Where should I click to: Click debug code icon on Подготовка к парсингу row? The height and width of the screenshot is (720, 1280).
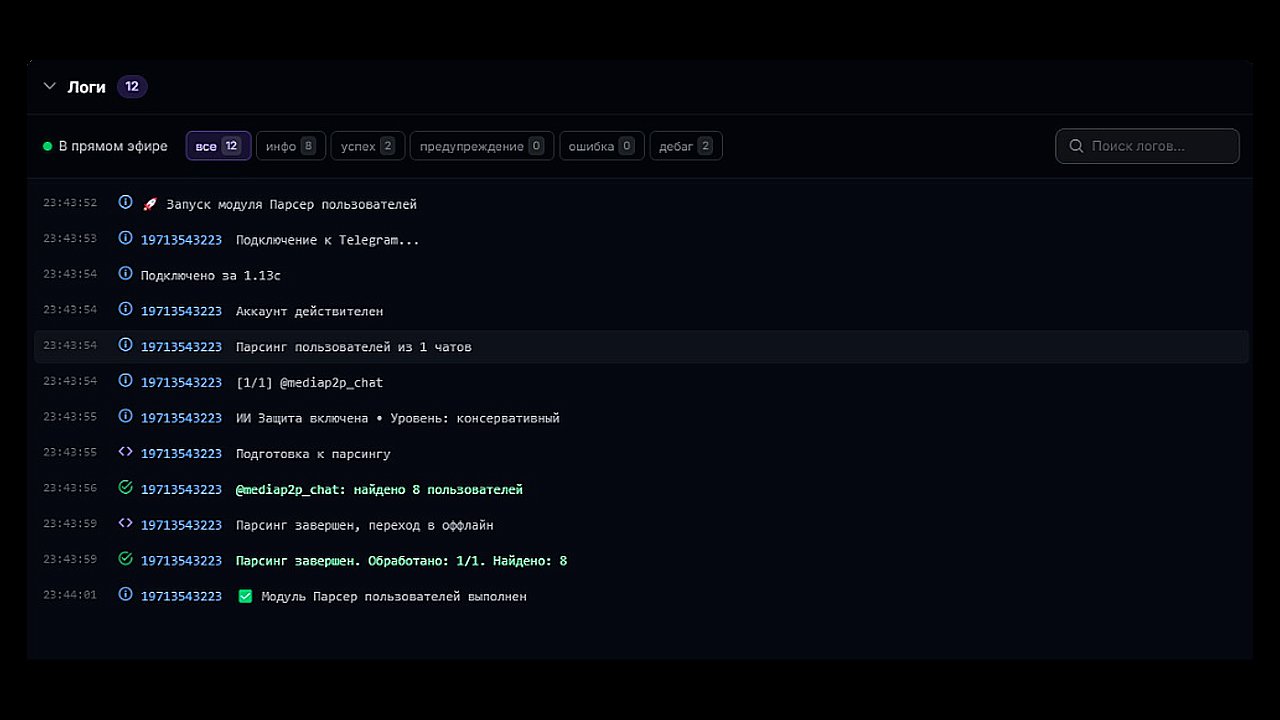pyautogui.click(x=125, y=452)
